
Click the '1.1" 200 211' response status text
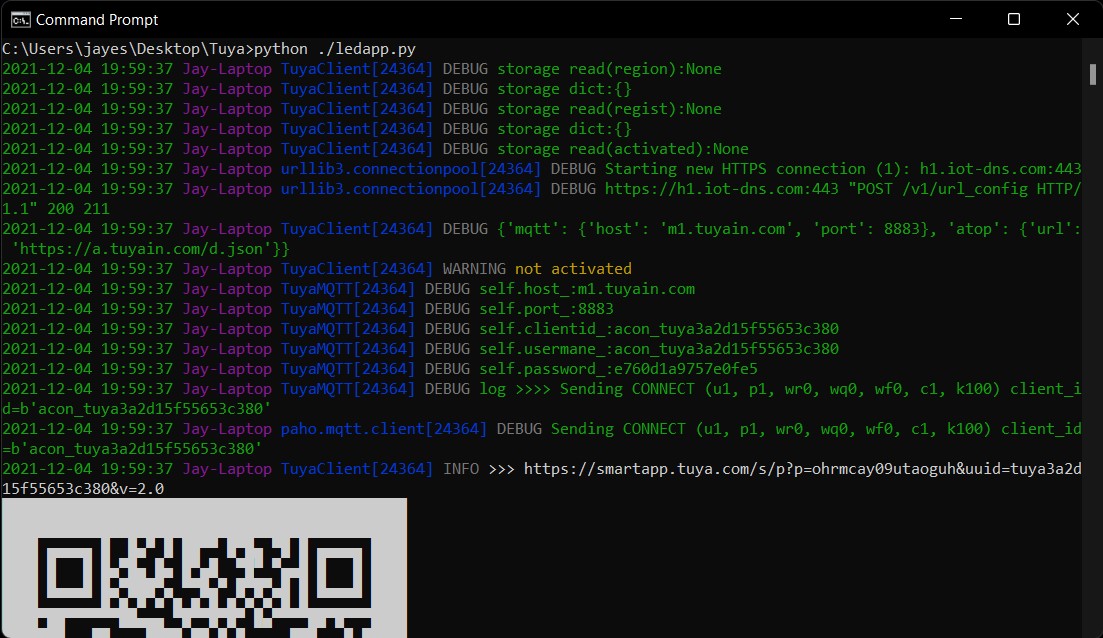point(56,209)
